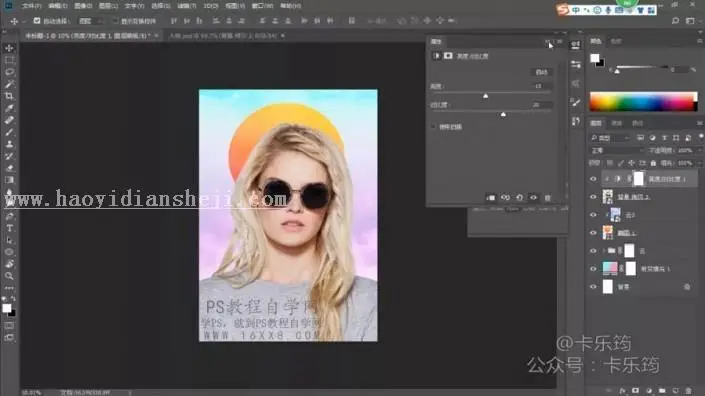The width and height of the screenshot is (705, 396).
Task: Open the auto-select target dropdown
Action: click(x=90, y=21)
